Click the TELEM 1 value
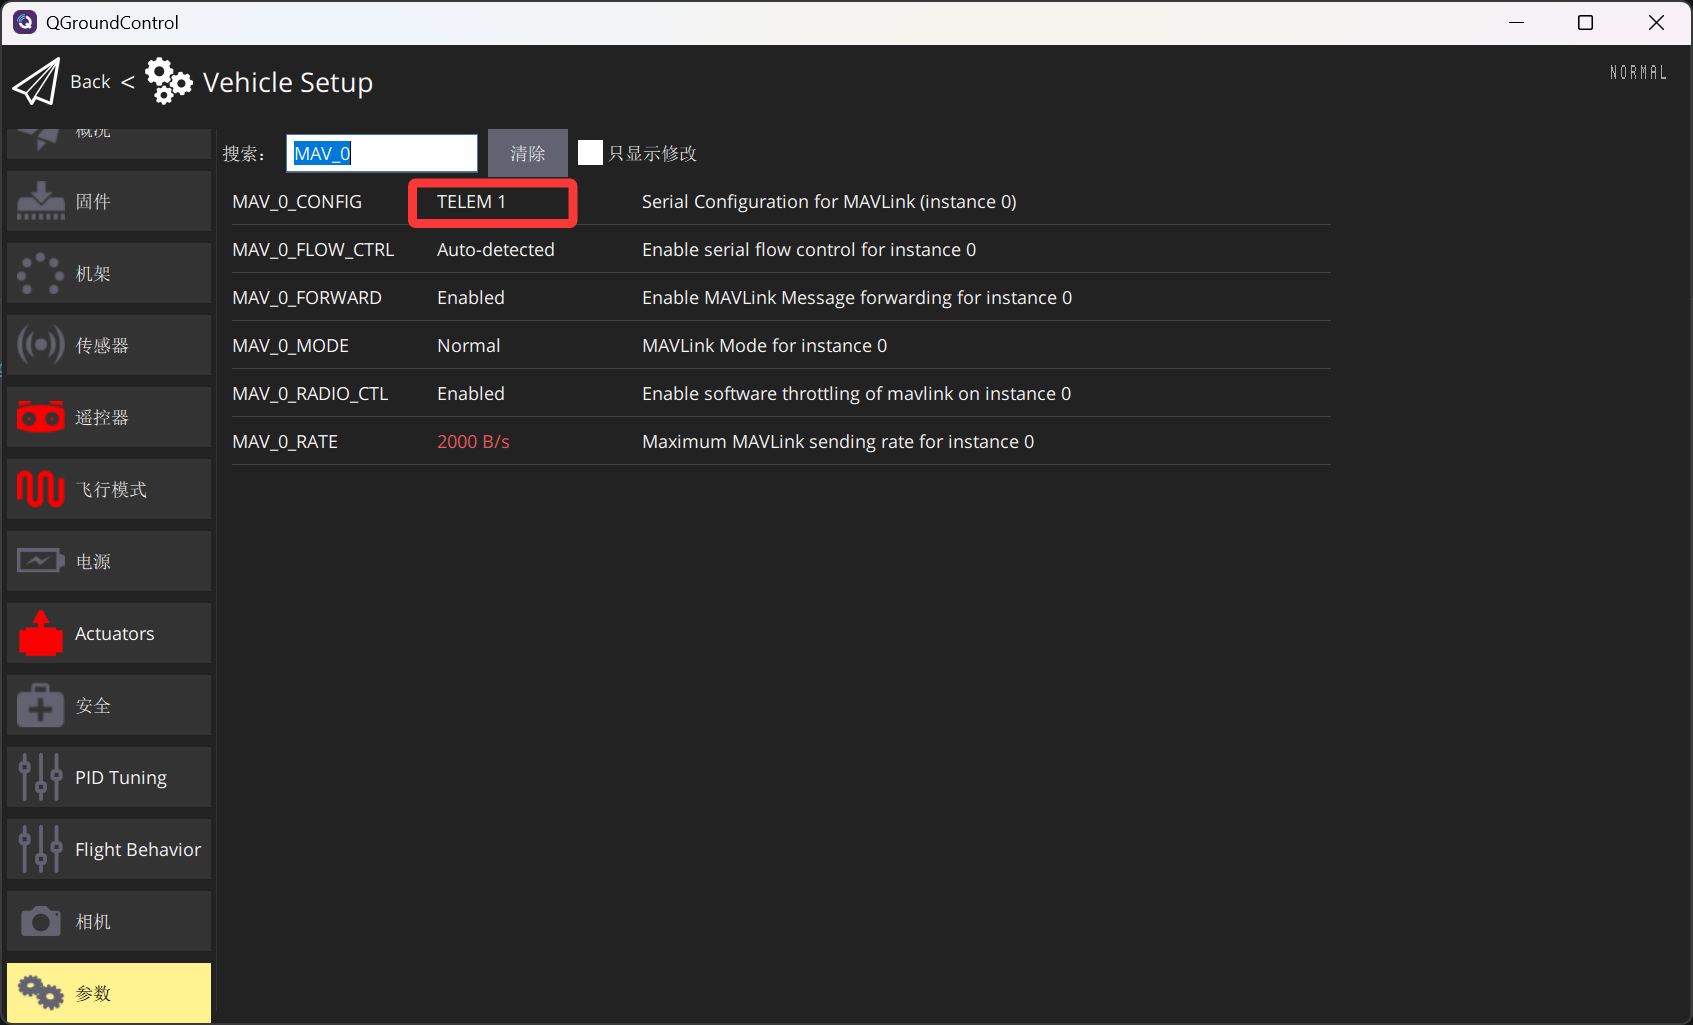The height and width of the screenshot is (1025, 1693). [472, 202]
